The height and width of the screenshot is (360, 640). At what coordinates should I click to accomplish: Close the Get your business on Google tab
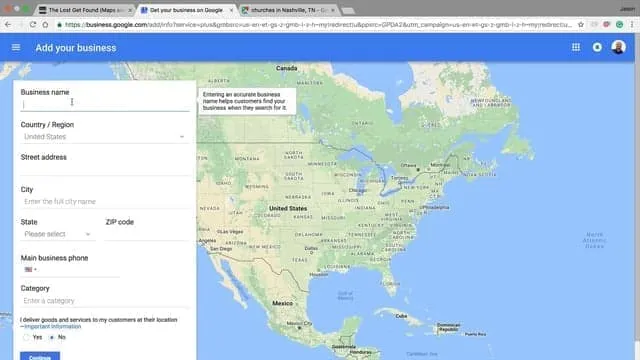pyautogui.click(x=231, y=10)
